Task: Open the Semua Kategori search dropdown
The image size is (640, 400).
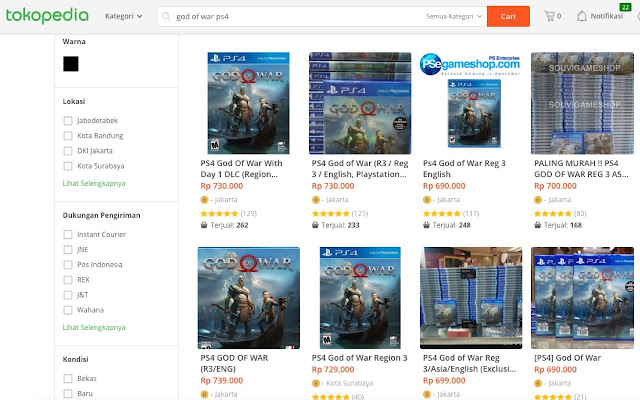Action: point(454,16)
